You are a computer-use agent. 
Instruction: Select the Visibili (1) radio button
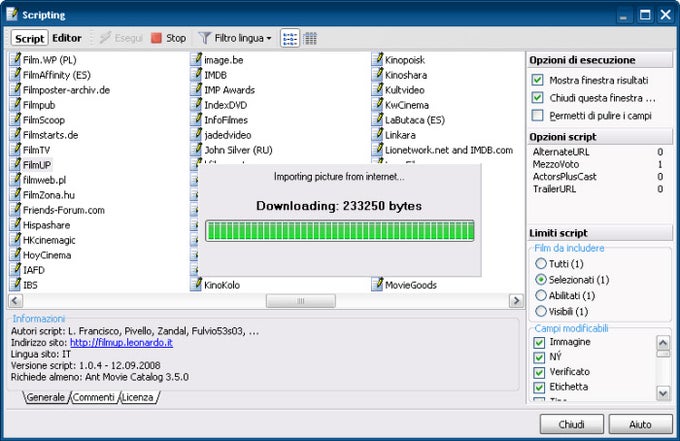pyautogui.click(x=541, y=311)
